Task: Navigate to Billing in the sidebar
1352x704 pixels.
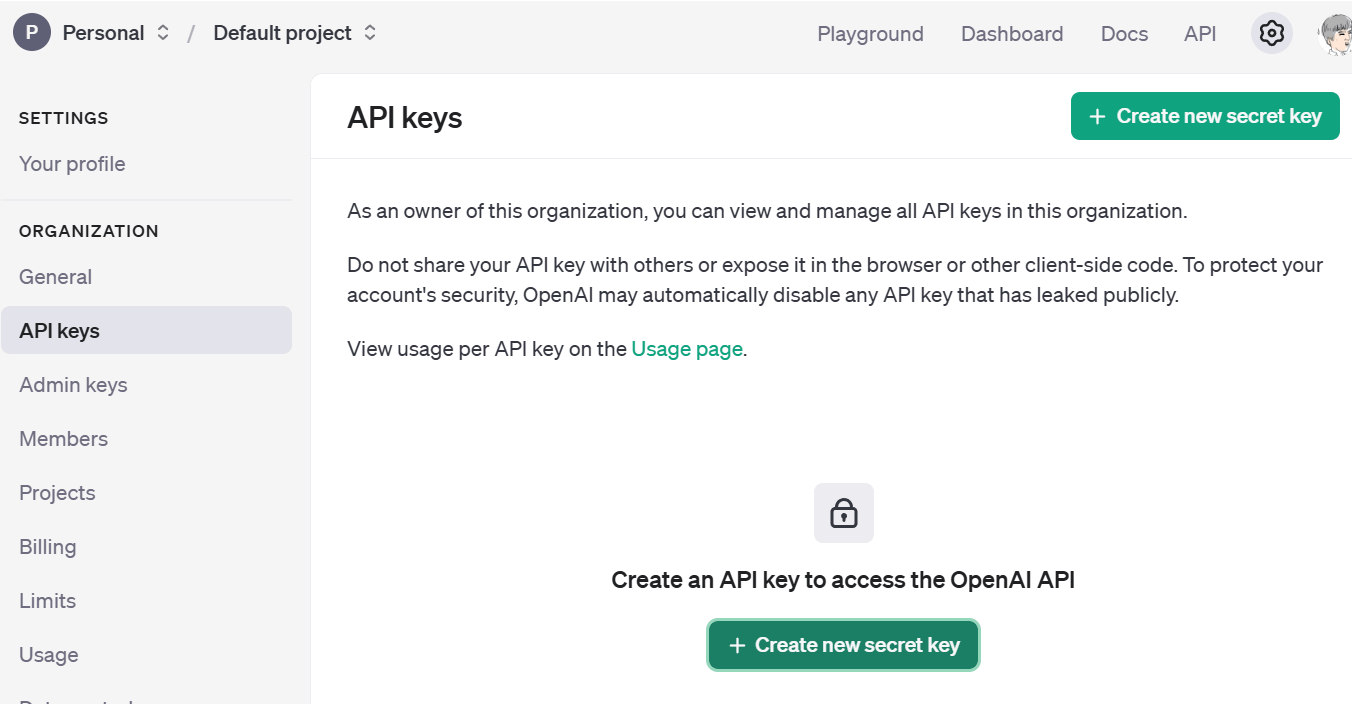Action: pos(48,547)
